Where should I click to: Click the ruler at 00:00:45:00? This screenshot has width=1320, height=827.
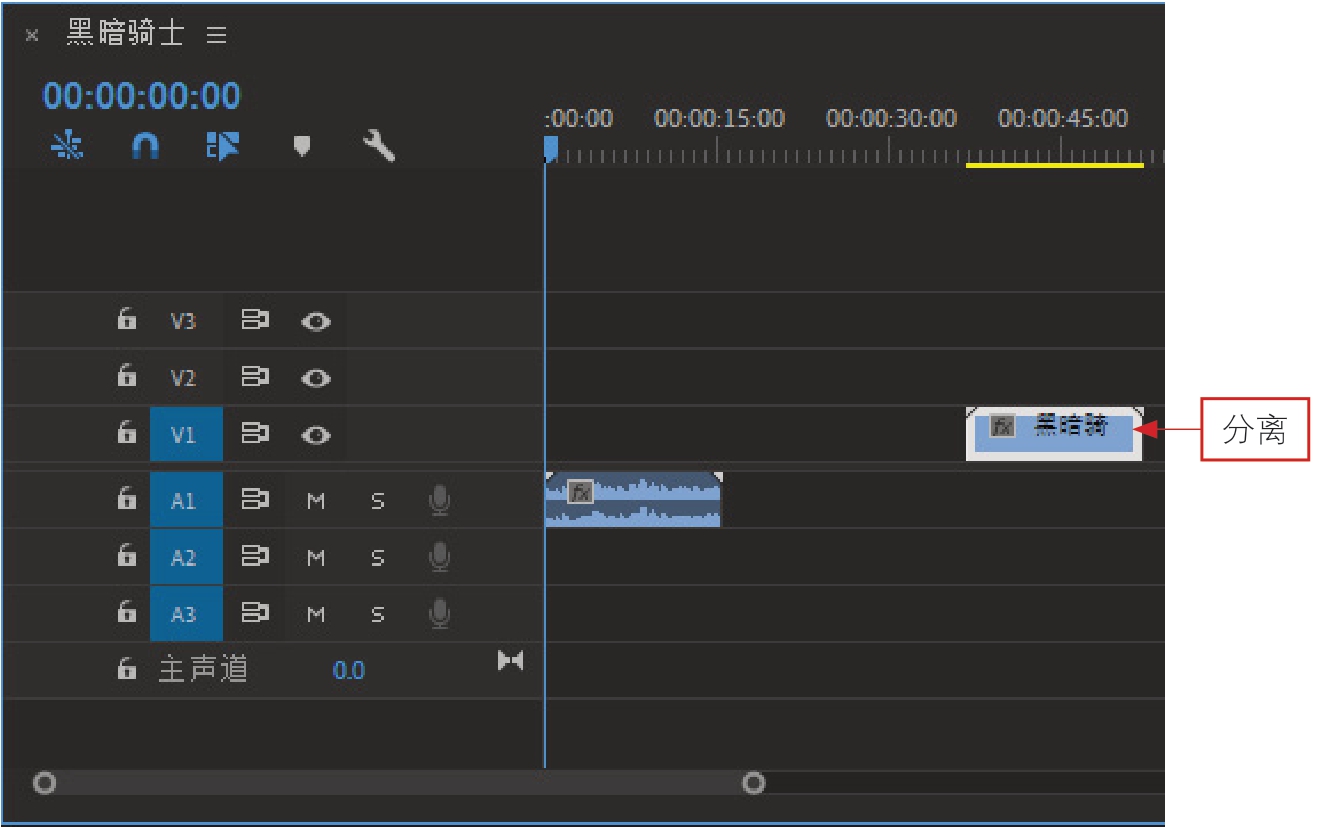pyautogui.click(x=1063, y=118)
